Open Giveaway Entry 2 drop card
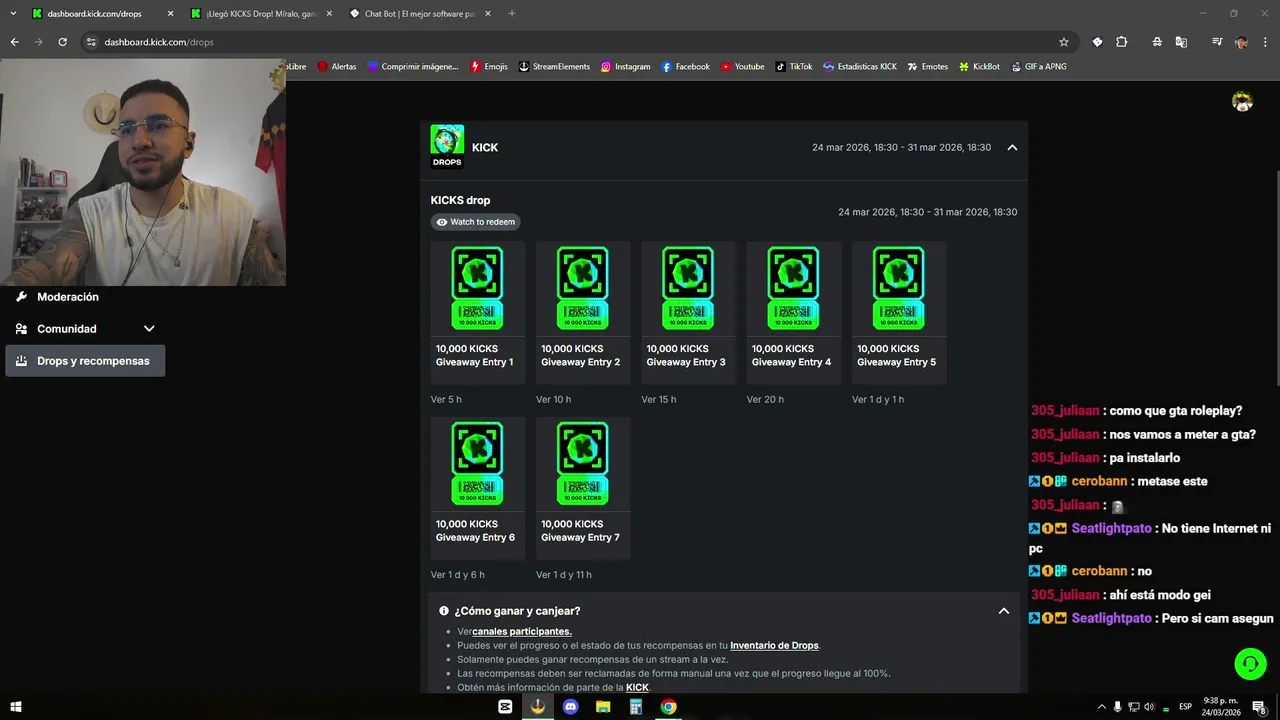 (583, 313)
